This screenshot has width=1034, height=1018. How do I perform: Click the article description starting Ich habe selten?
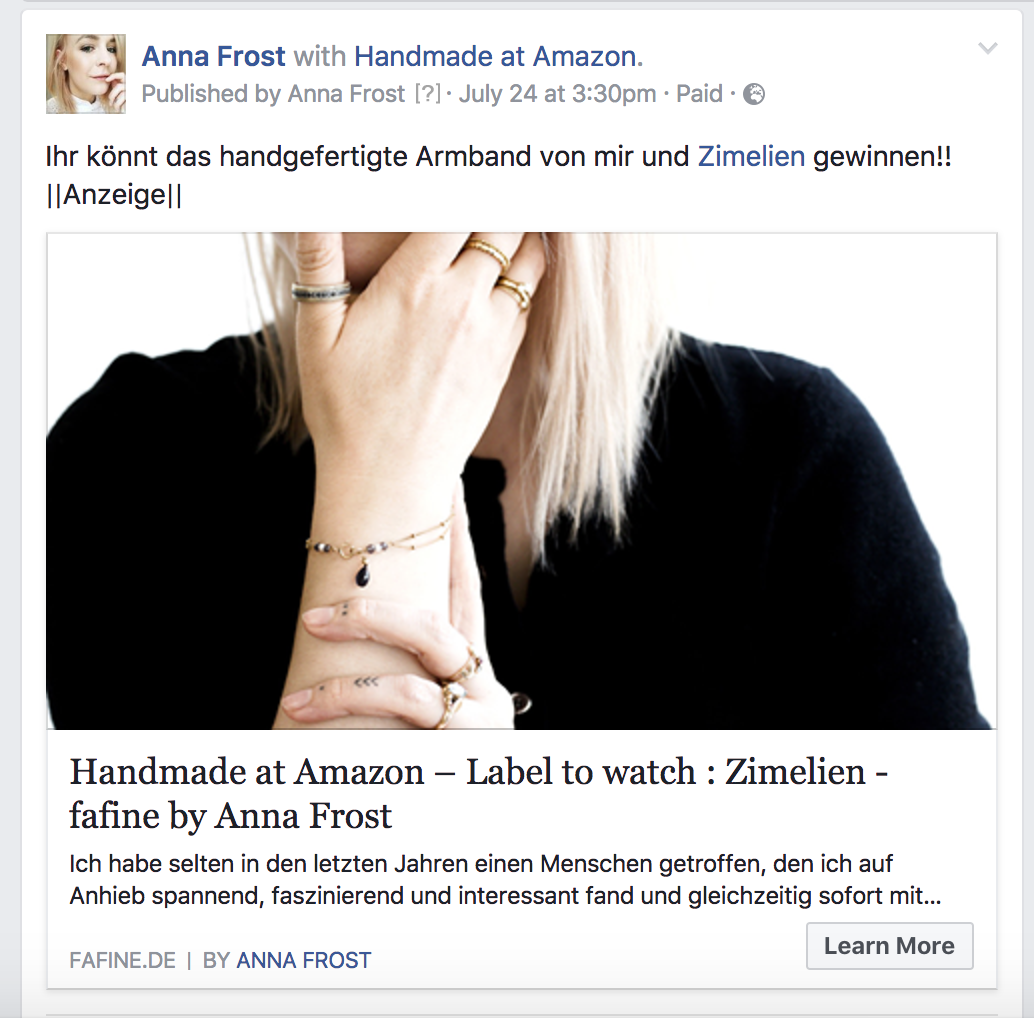(505, 880)
